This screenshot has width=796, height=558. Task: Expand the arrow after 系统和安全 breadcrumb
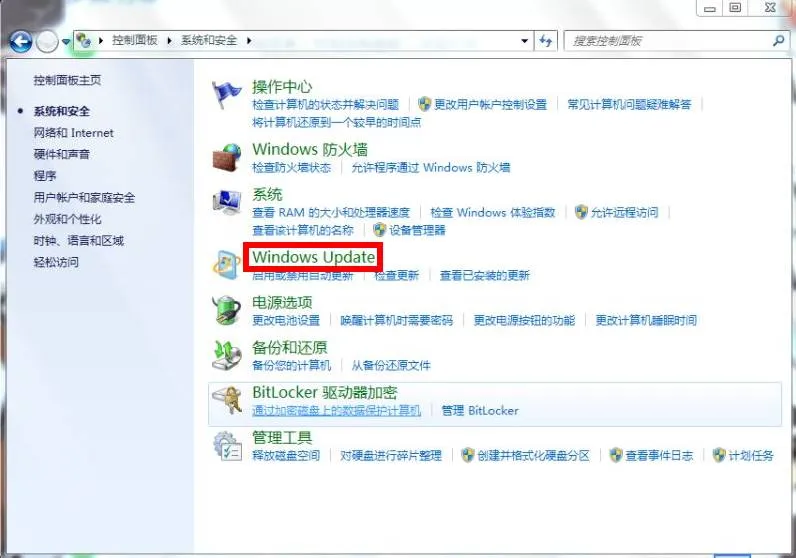click(x=249, y=40)
